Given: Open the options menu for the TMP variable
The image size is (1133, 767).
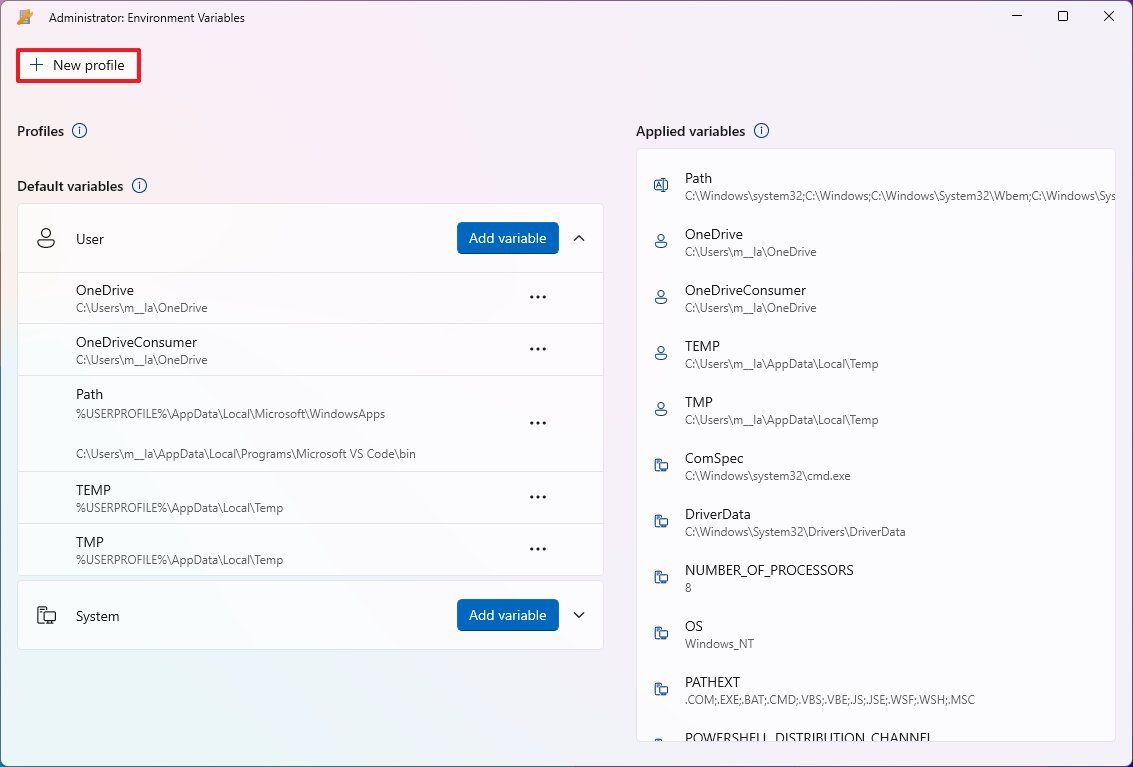Looking at the screenshot, I should click(538, 549).
